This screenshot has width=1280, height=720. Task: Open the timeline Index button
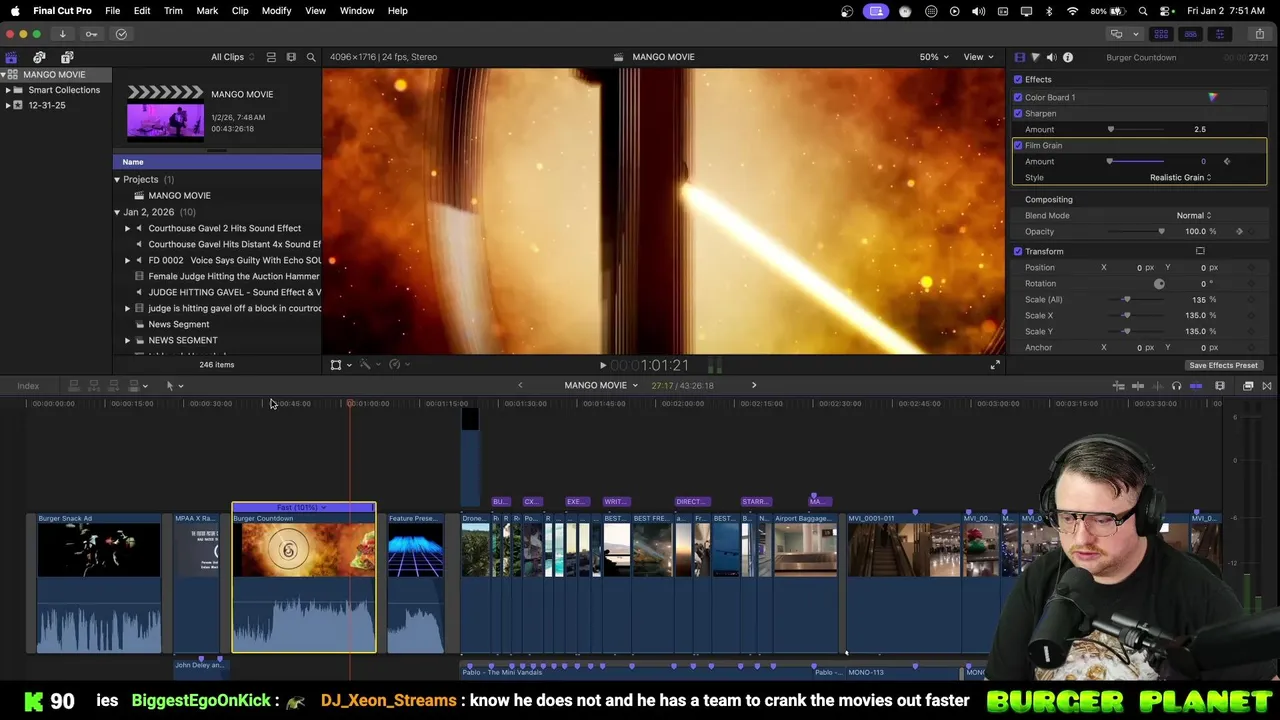(x=28, y=386)
